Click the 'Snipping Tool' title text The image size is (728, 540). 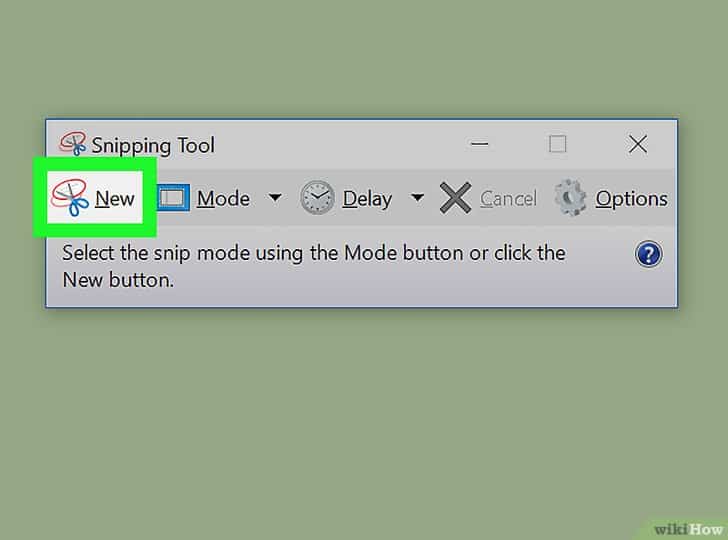153,145
